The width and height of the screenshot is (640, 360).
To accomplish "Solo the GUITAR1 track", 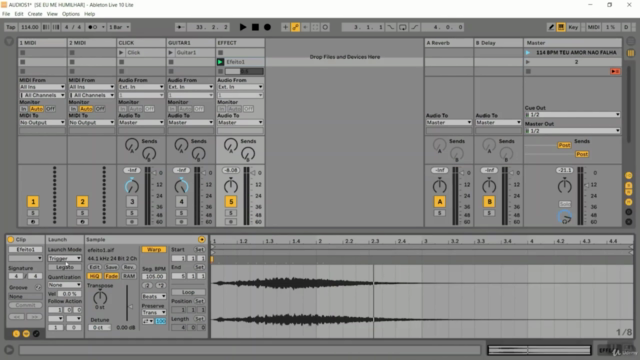I will coord(181,213).
